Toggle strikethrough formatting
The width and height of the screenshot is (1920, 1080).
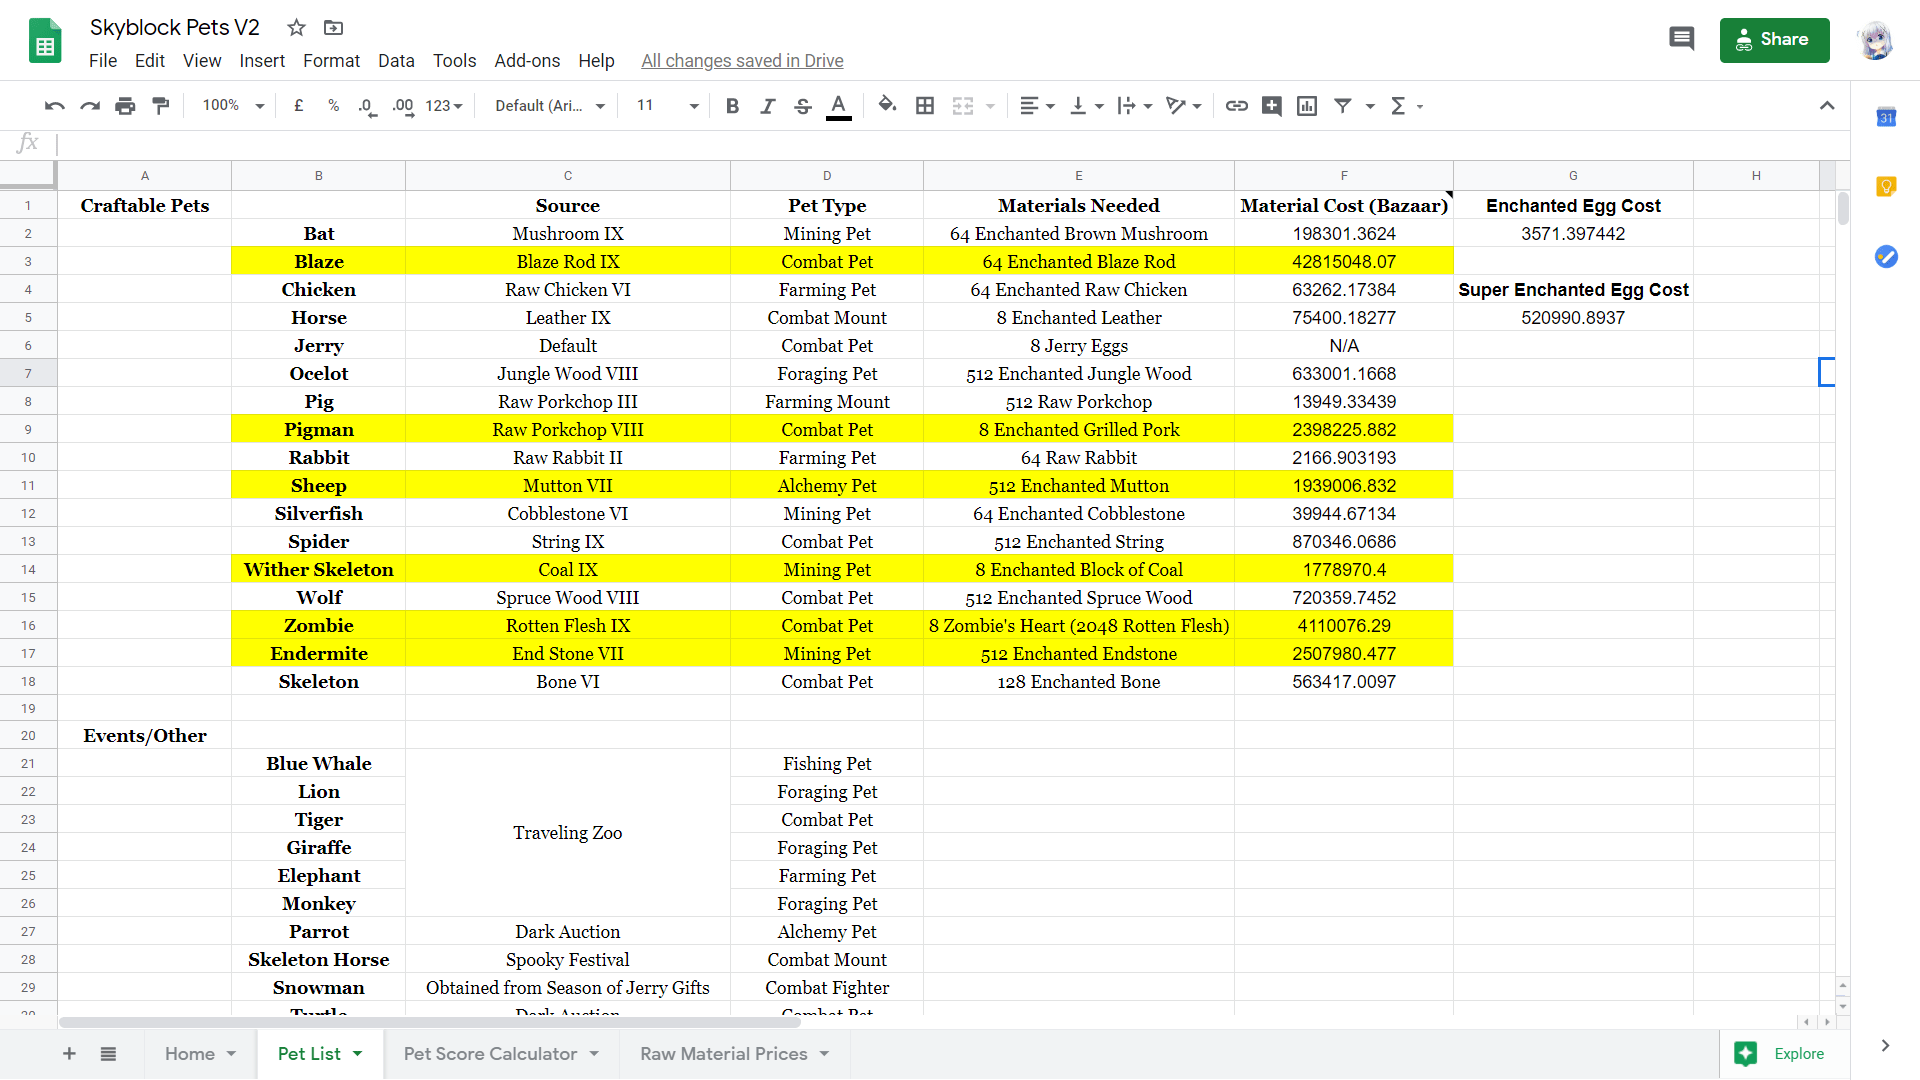pos(802,106)
